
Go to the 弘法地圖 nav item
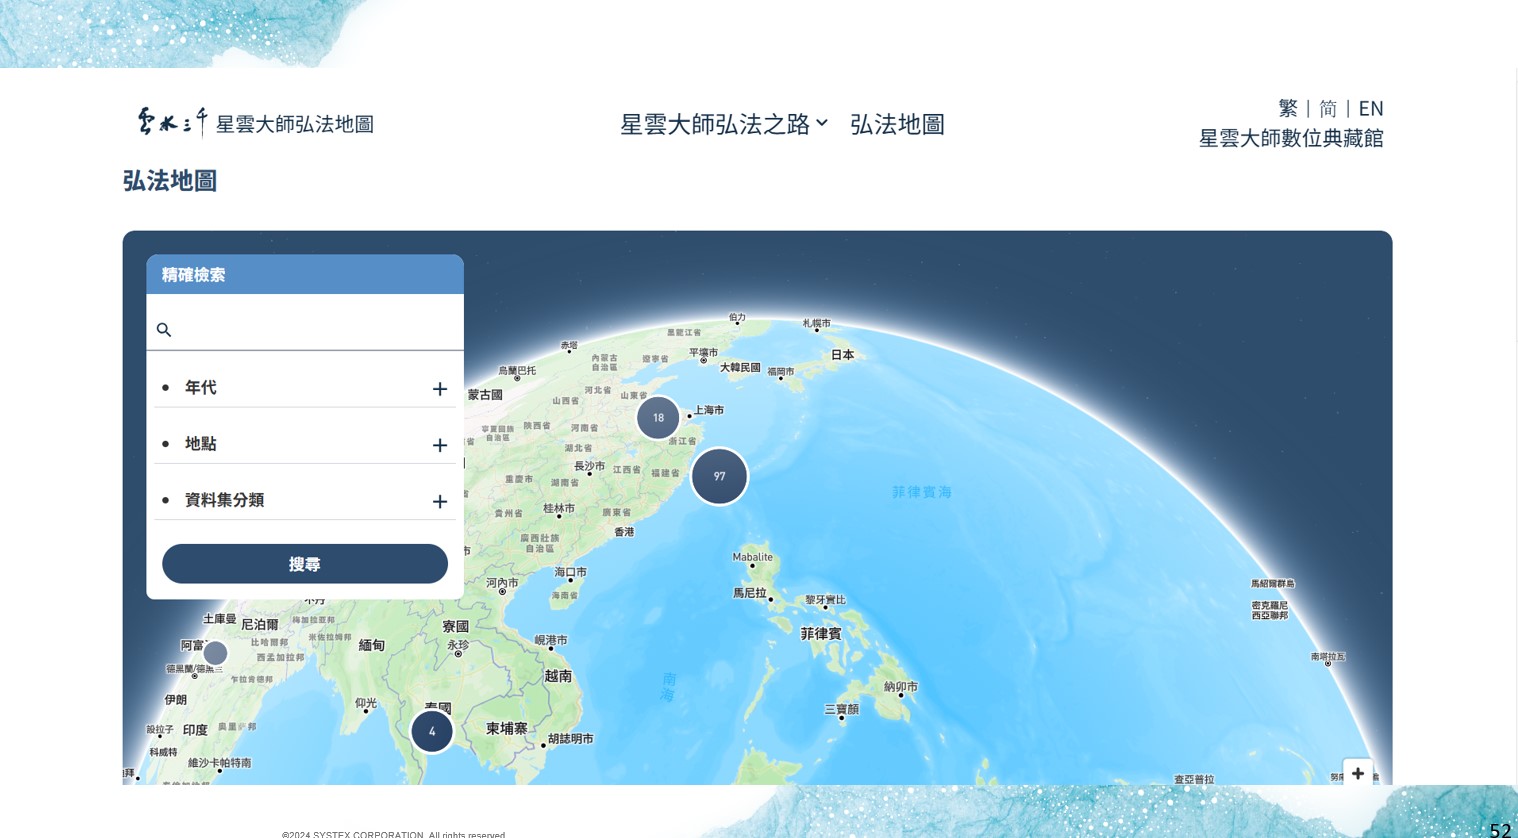coord(897,124)
